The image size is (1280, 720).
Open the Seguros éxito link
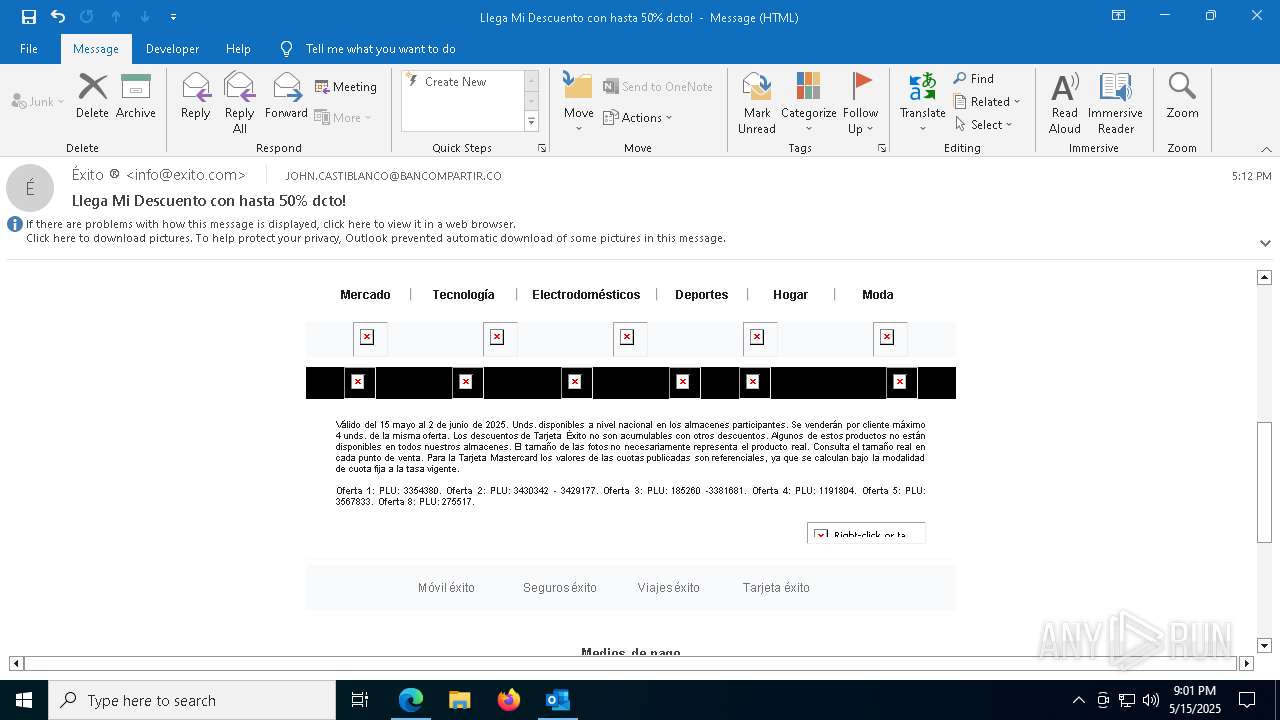560,588
